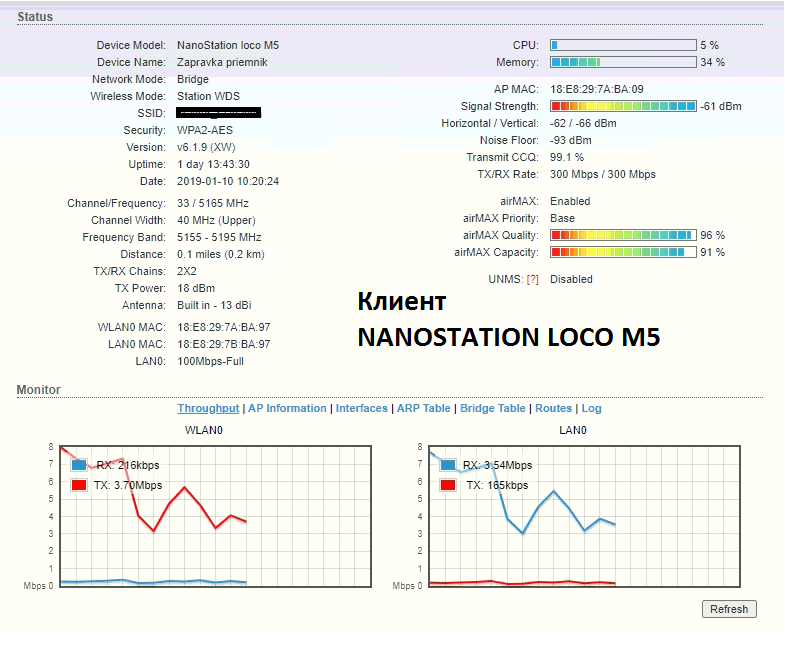Viewport: 785px width, 652px height.
Task: Show the Routes tab
Action: [553, 408]
